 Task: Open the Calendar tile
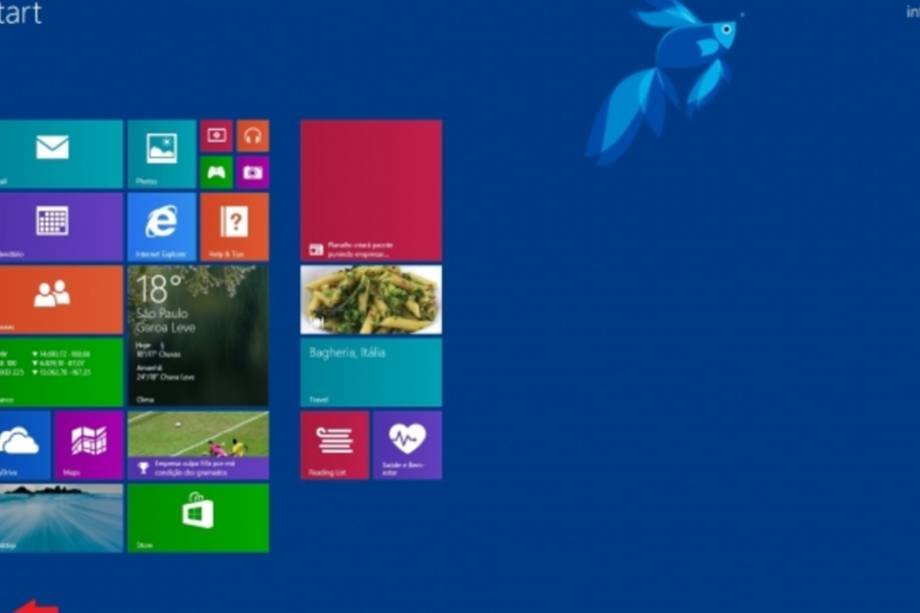click(61, 227)
